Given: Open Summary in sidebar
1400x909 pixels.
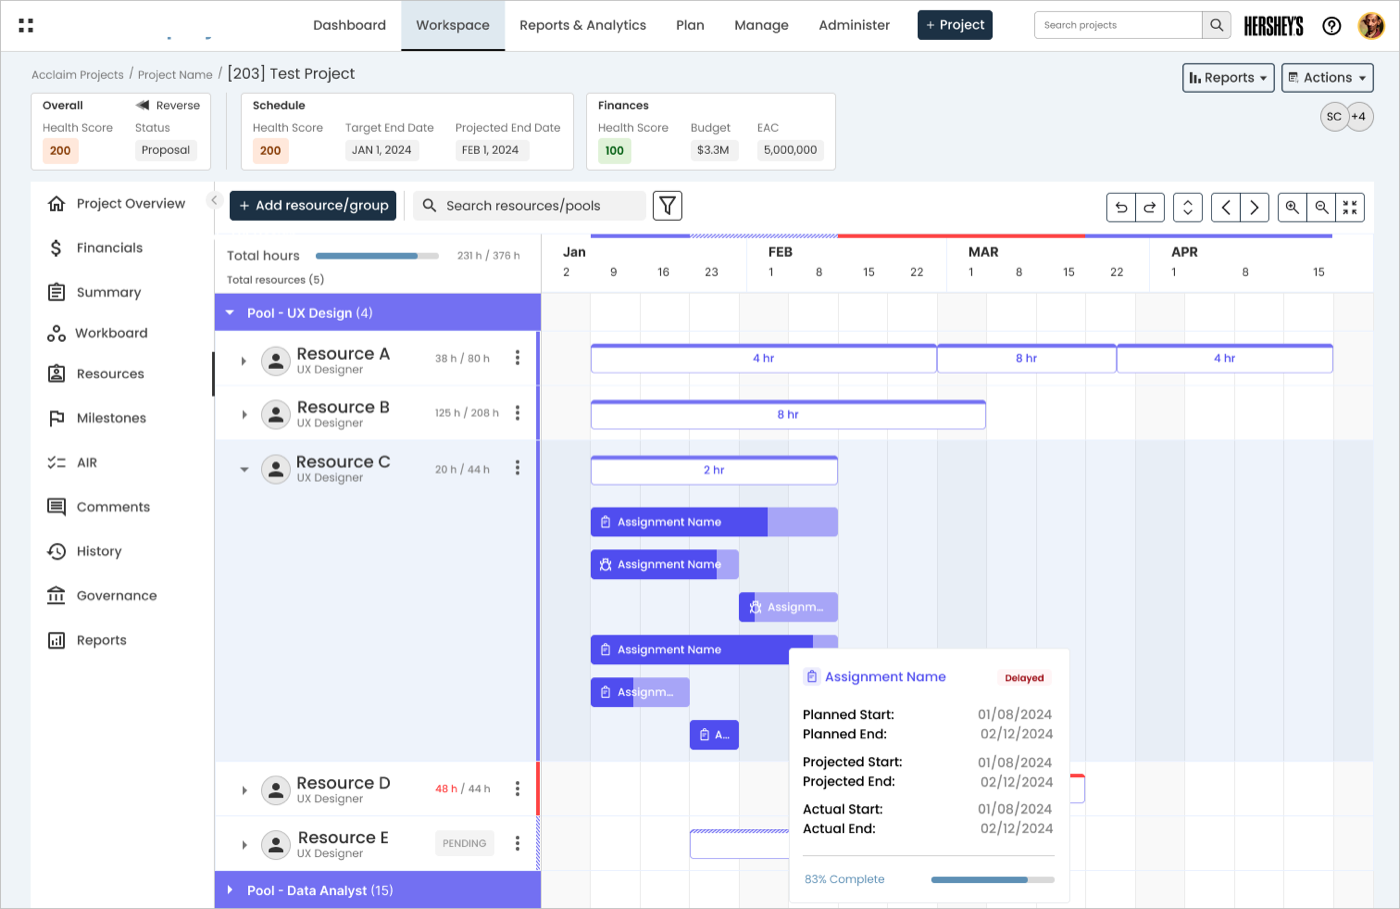Looking at the screenshot, I should click(95, 292).
